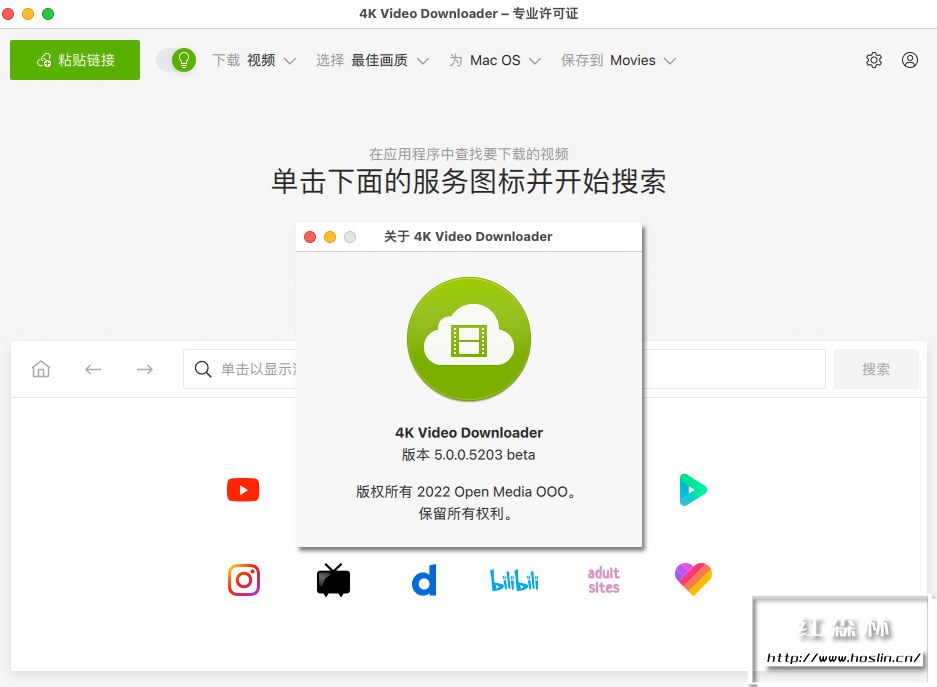The height and width of the screenshot is (687, 937).
Task: Open the user account profile icon
Action: 910,60
